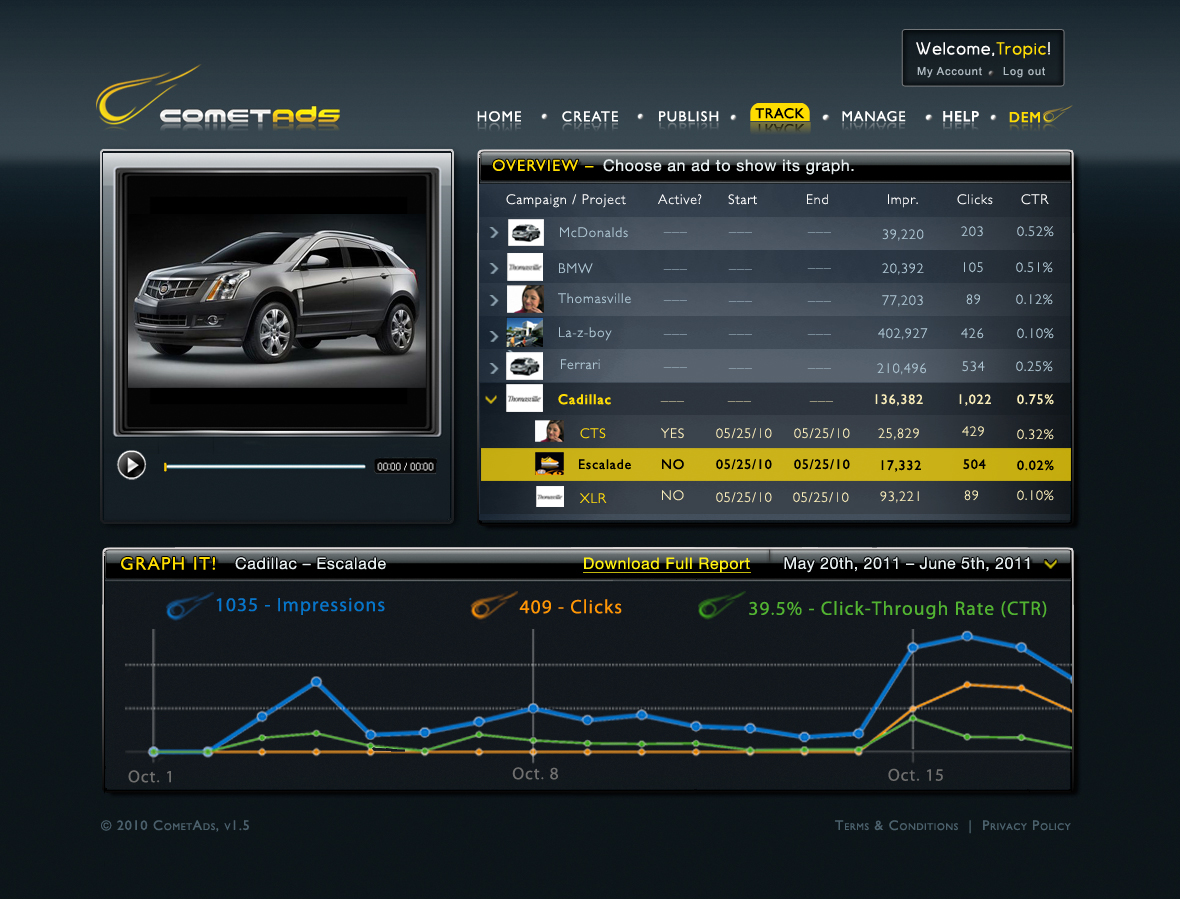Click the XLR ad thumbnail
The image size is (1180, 900).
[x=549, y=497]
